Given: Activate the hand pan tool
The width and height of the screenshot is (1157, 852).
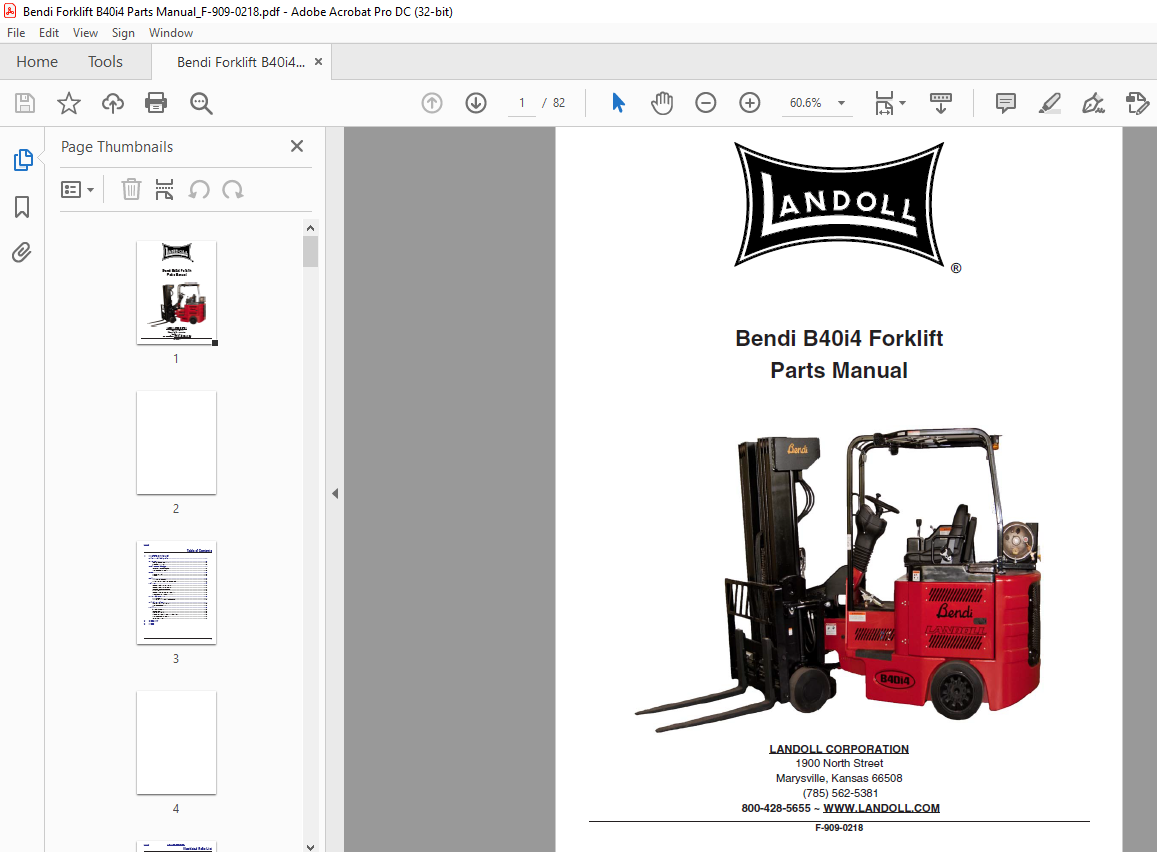Looking at the screenshot, I should (662, 103).
